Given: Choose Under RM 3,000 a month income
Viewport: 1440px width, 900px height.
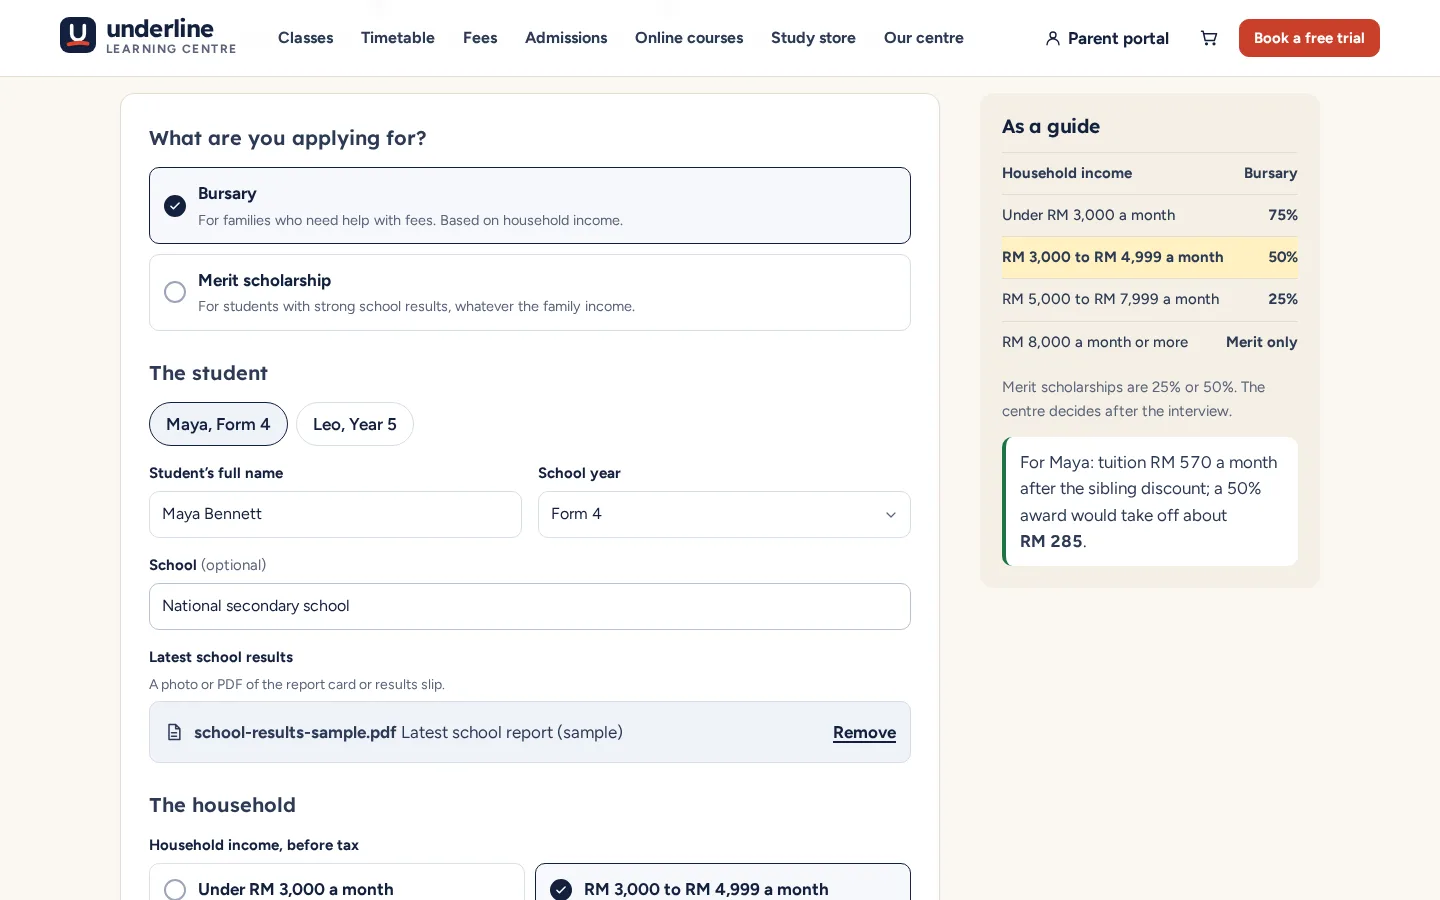Looking at the screenshot, I should click(x=337, y=882).
